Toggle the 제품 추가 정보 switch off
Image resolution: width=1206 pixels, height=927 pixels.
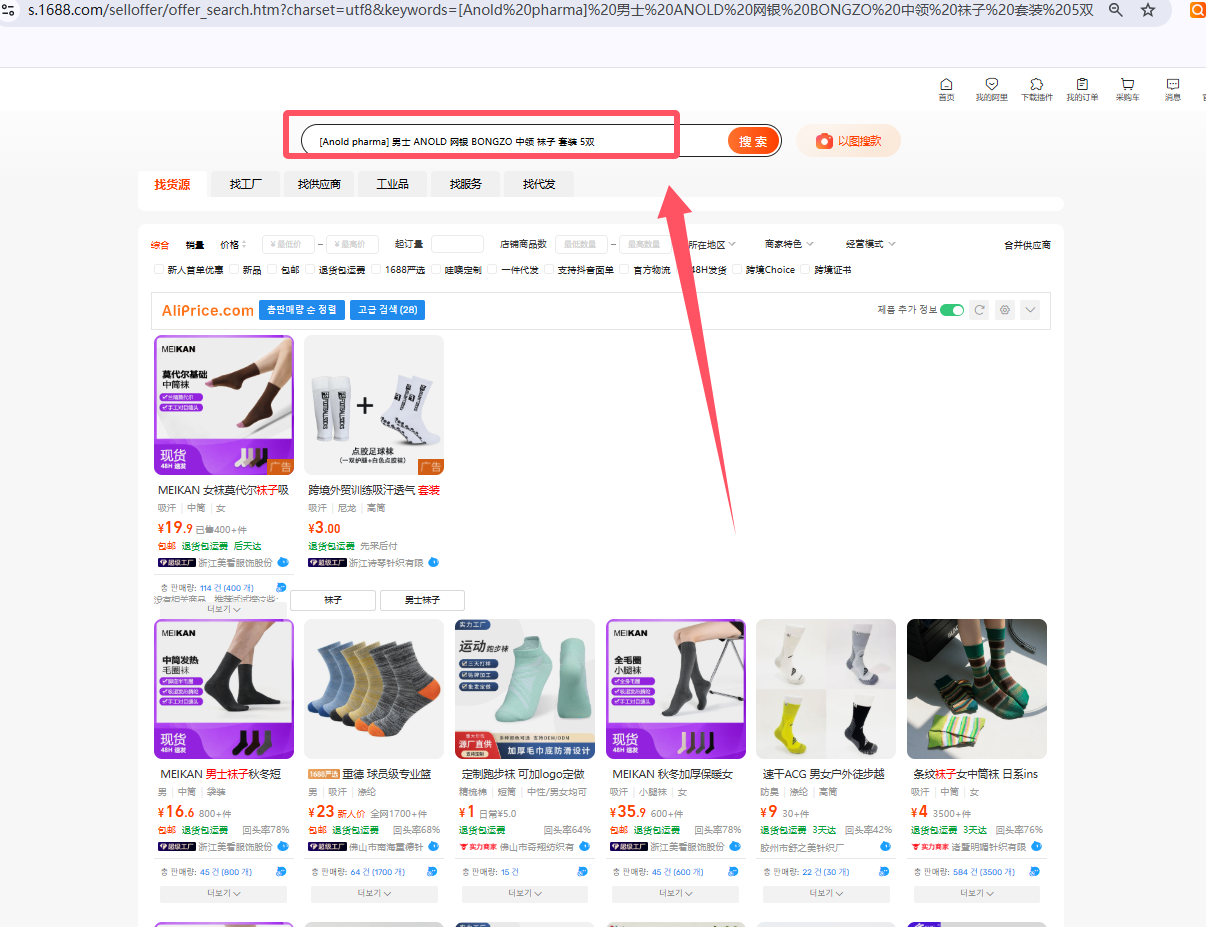[x=952, y=310]
